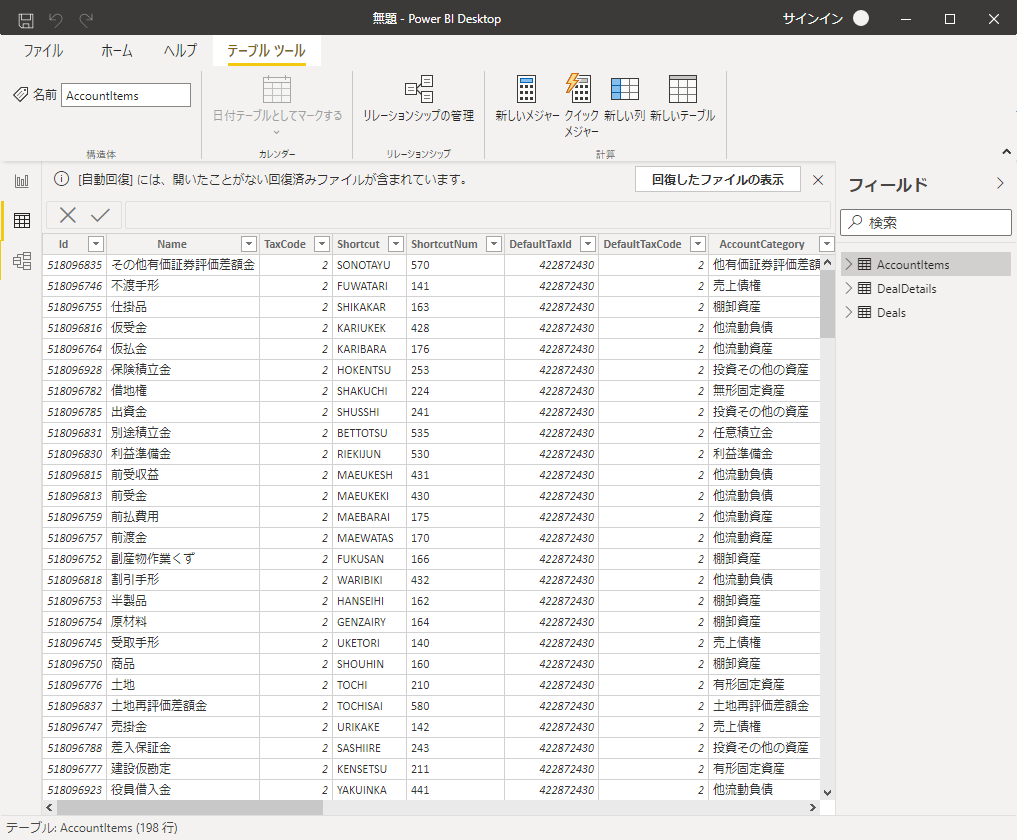Click AccountItems table icon in fields list

click(865, 264)
